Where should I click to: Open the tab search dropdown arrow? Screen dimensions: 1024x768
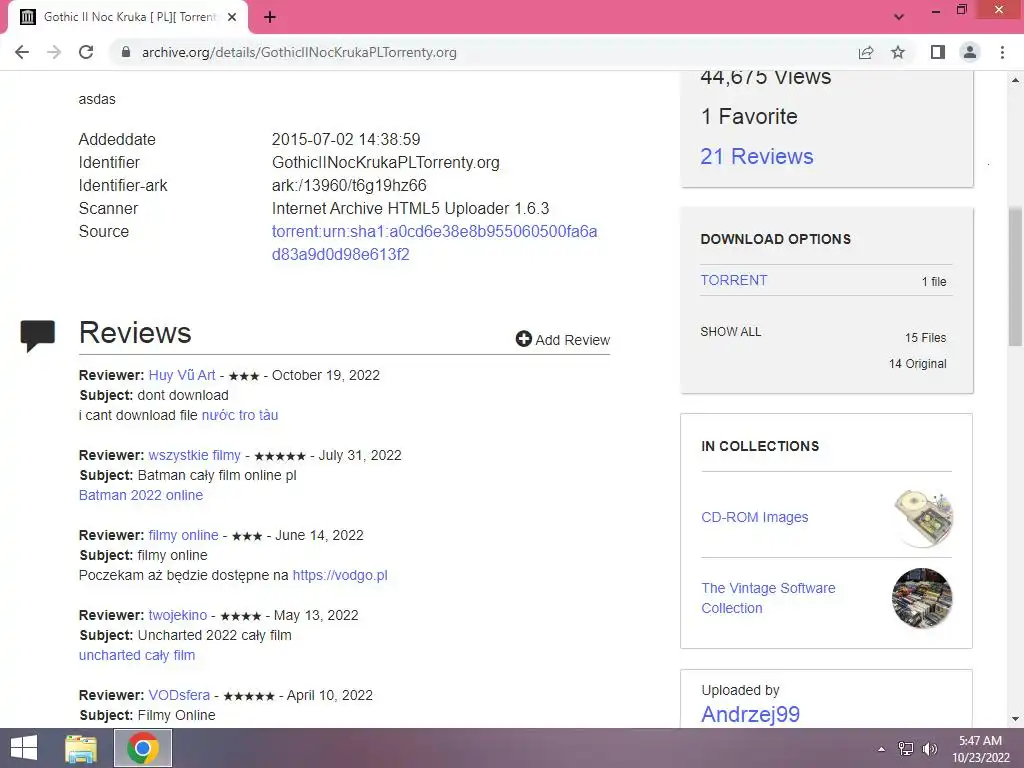click(899, 17)
